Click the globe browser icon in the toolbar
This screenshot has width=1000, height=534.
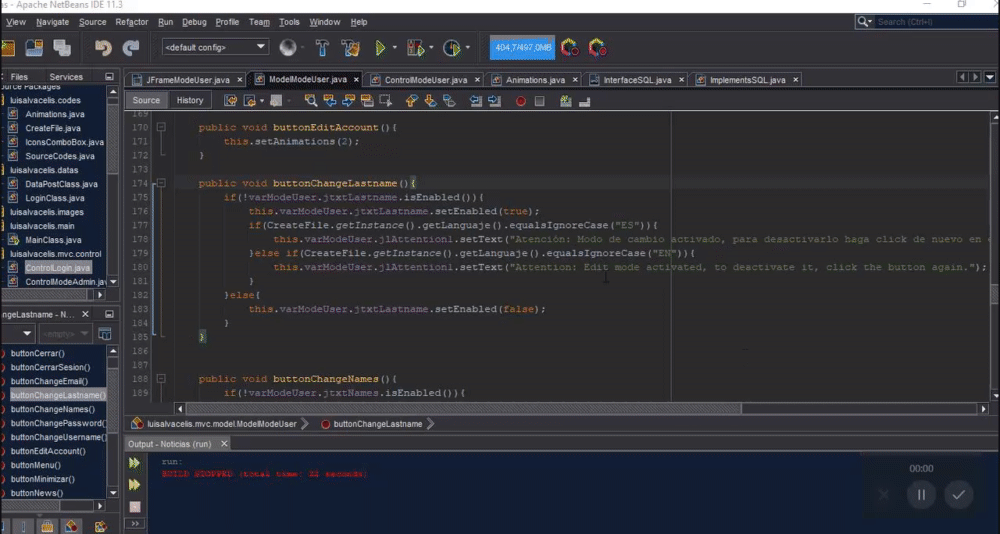(289, 47)
